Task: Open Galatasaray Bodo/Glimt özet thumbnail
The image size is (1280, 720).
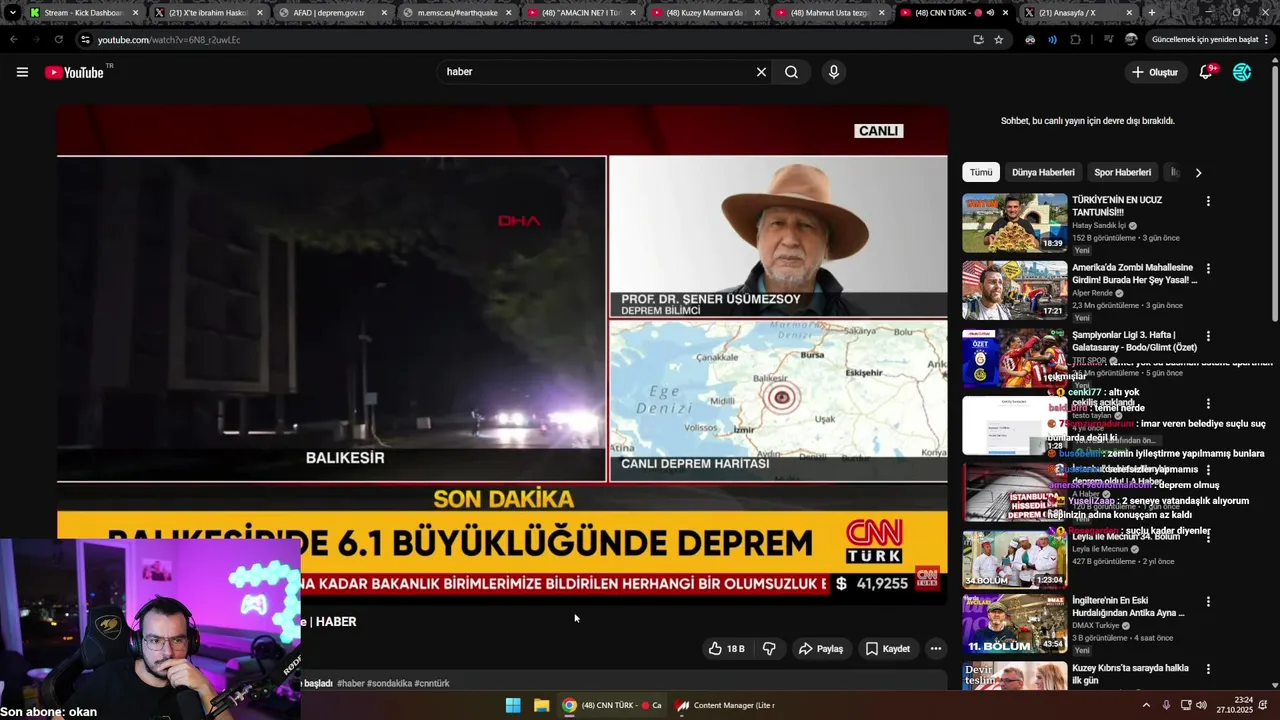Action: click(x=1014, y=357)
